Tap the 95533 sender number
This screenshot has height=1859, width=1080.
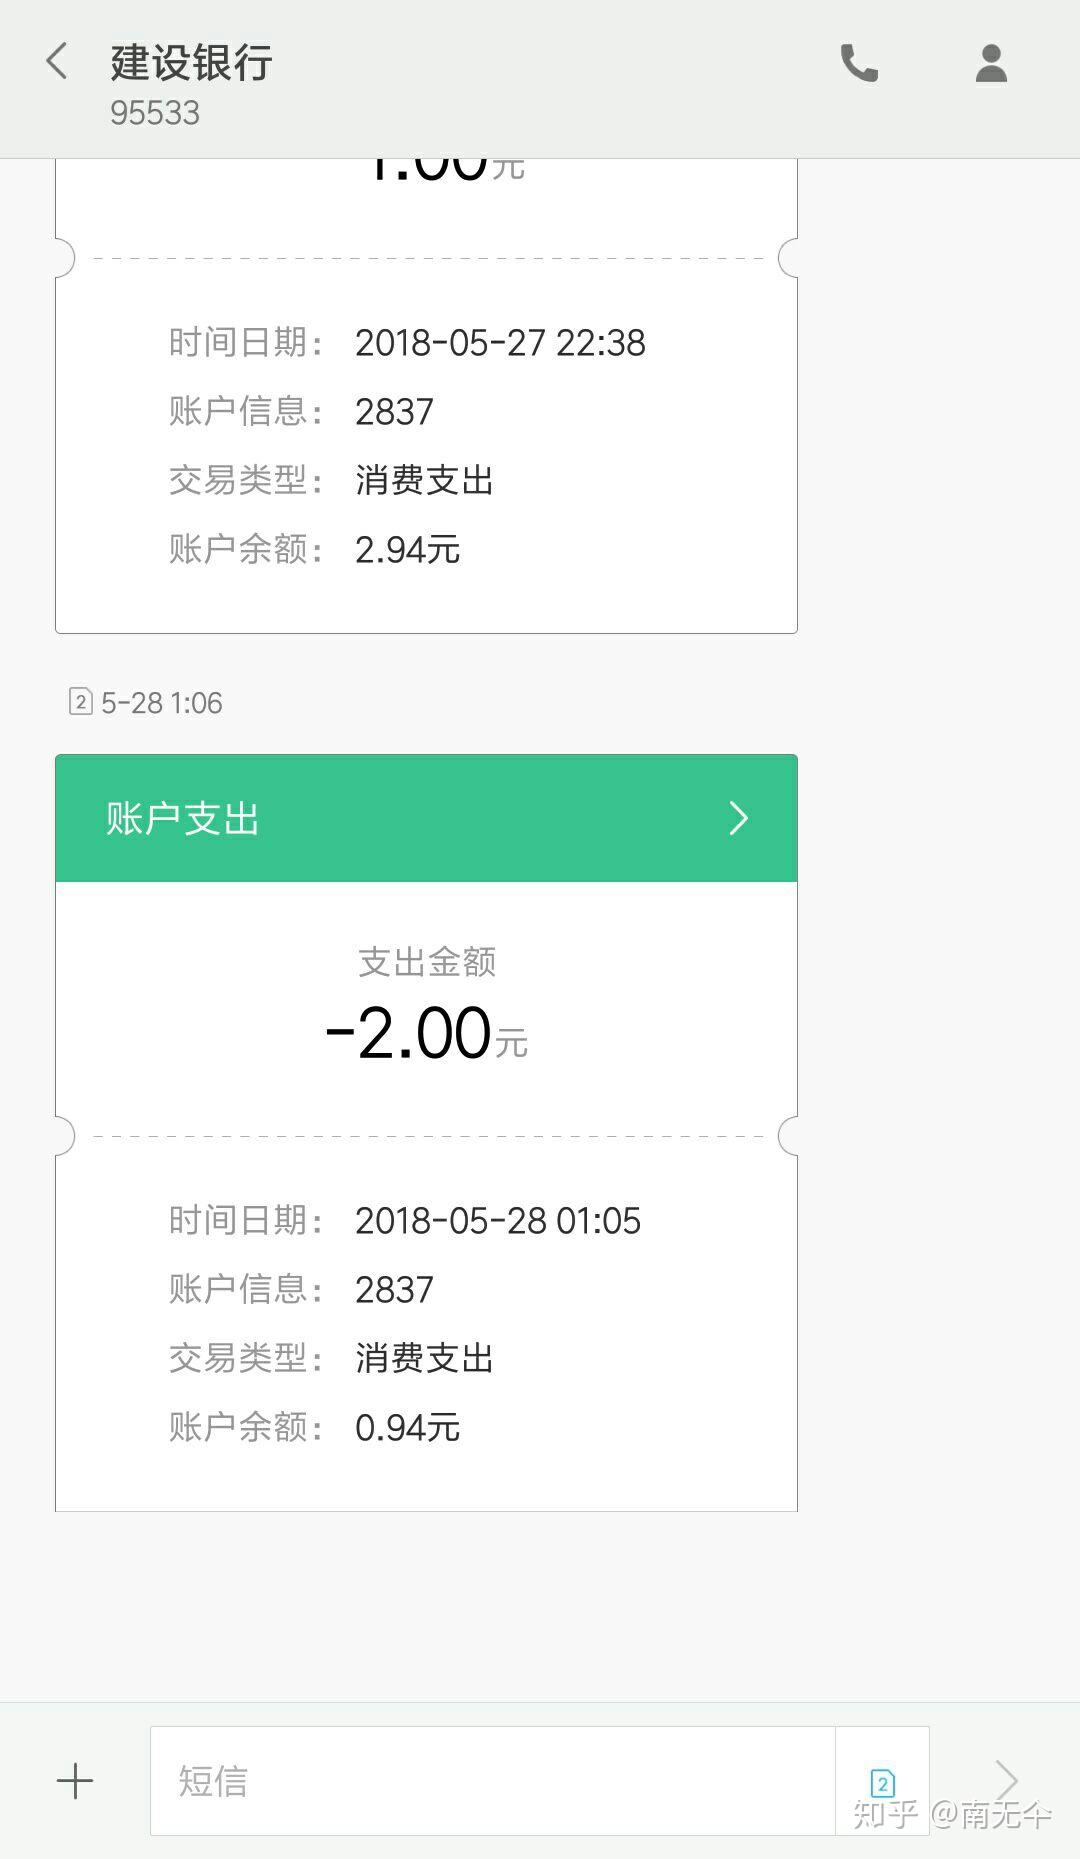tap(155, 113)
